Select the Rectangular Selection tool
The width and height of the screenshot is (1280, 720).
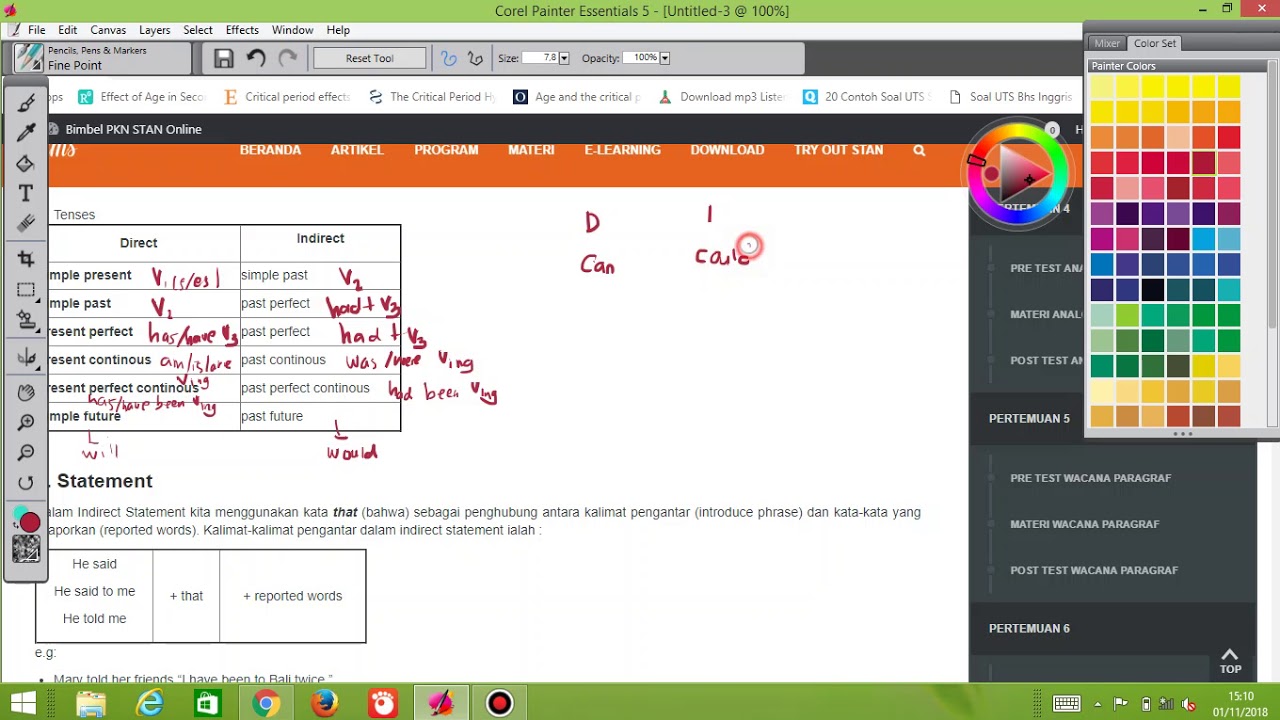(x=26, y=290)
